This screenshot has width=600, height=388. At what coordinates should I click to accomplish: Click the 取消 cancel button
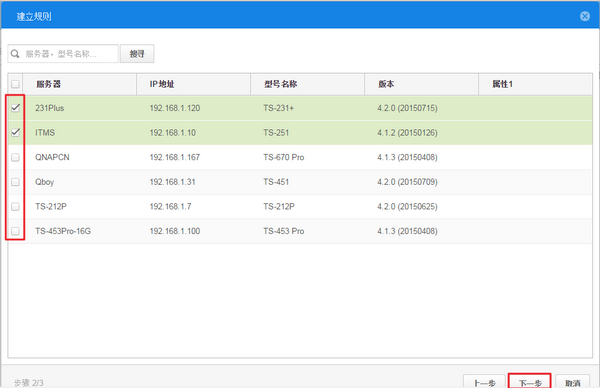pyautogui.click(x=572, y=382)
